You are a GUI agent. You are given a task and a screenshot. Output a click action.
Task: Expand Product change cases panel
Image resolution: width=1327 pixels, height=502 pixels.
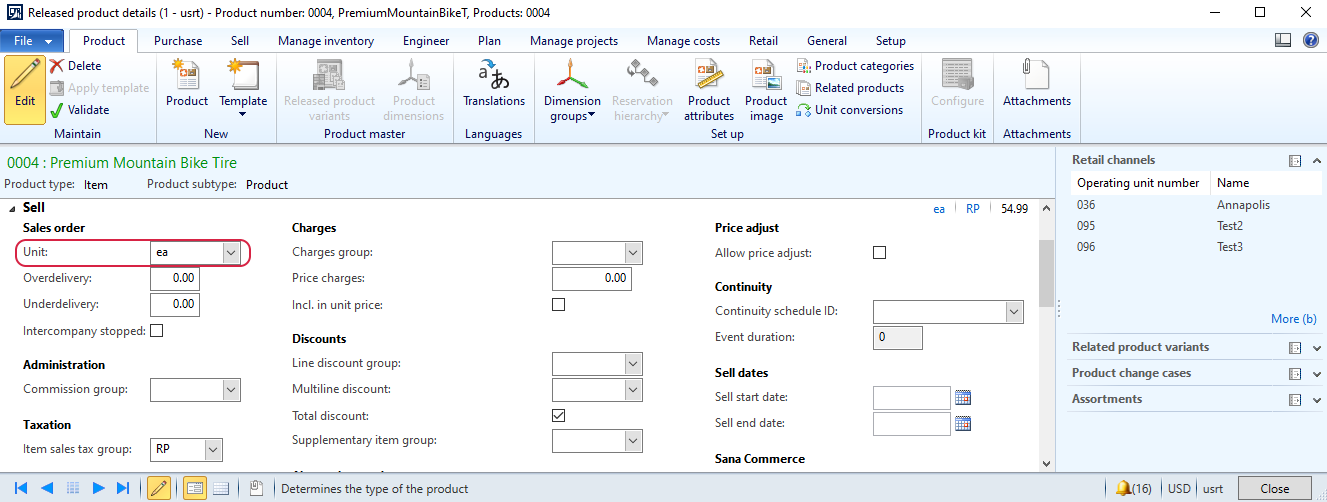coord(1316,374)
